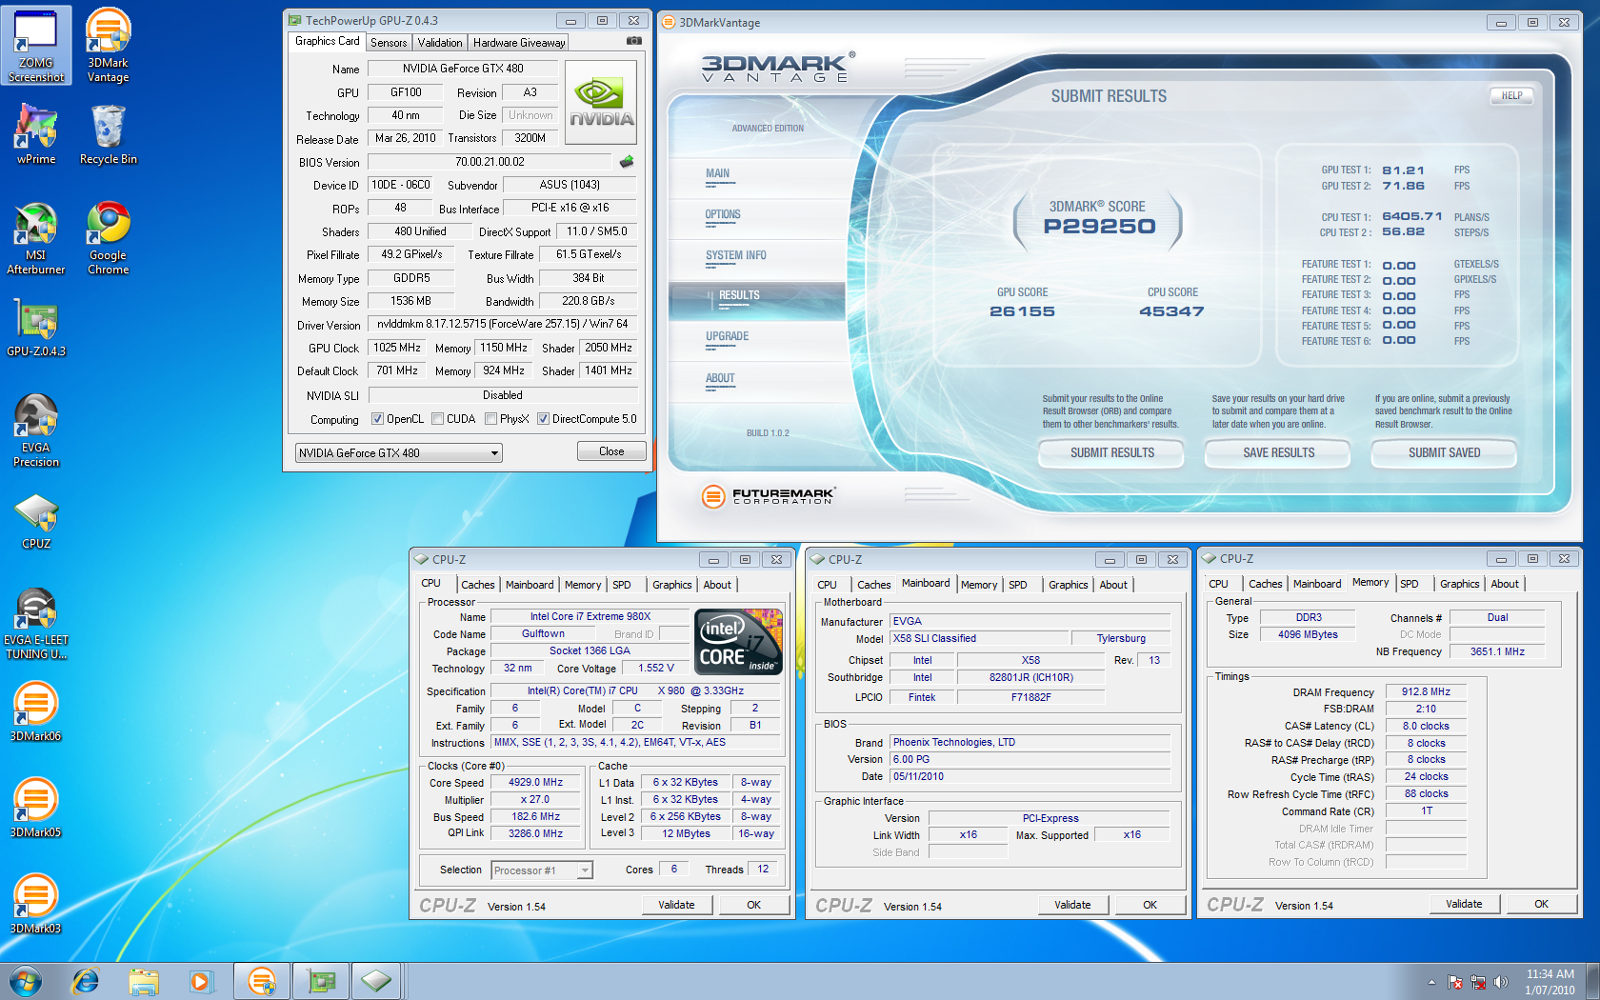Viewport: 1600px width, 1000px height.
Task: Switch to CPU-Z taskbar button
Action: (377, 981)
